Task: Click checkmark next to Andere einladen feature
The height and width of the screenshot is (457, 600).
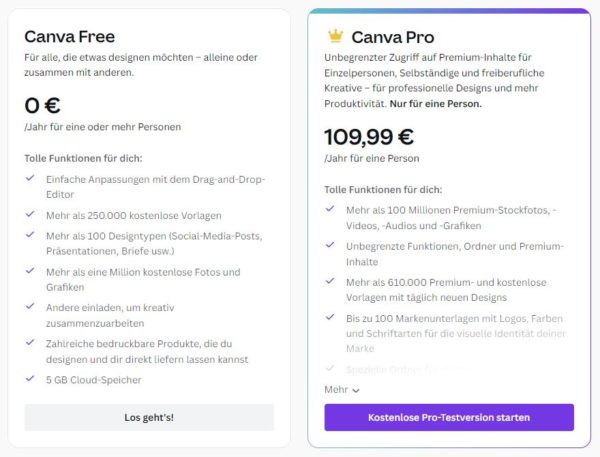Action: [x=30, y=307]
